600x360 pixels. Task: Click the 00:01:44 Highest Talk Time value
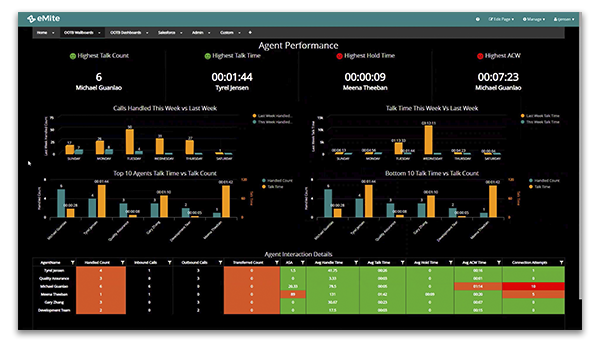coord(232,77)
